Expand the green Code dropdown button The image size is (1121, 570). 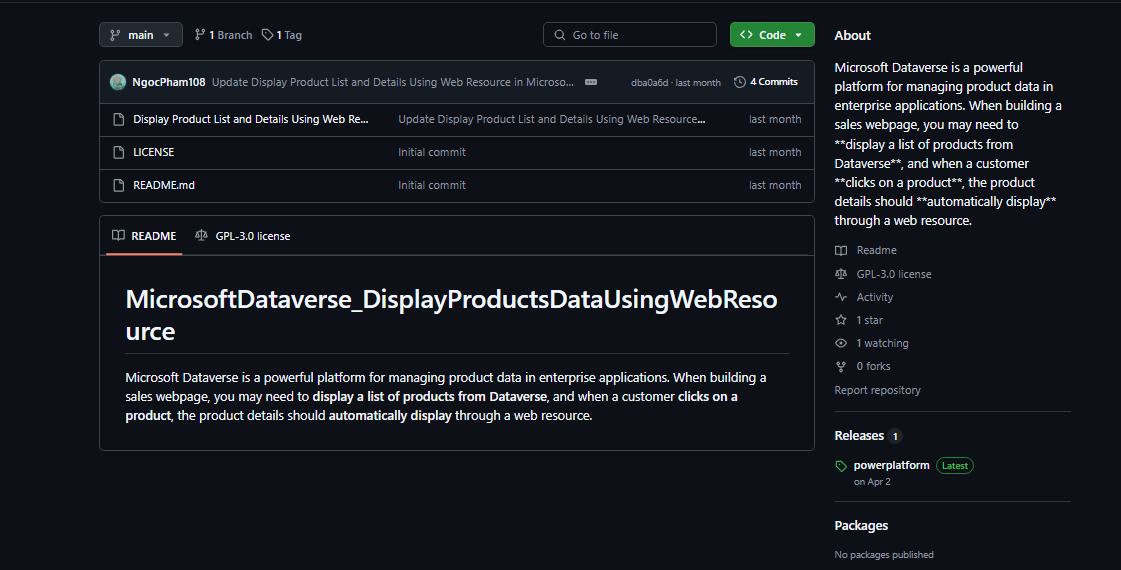point(772,35)
